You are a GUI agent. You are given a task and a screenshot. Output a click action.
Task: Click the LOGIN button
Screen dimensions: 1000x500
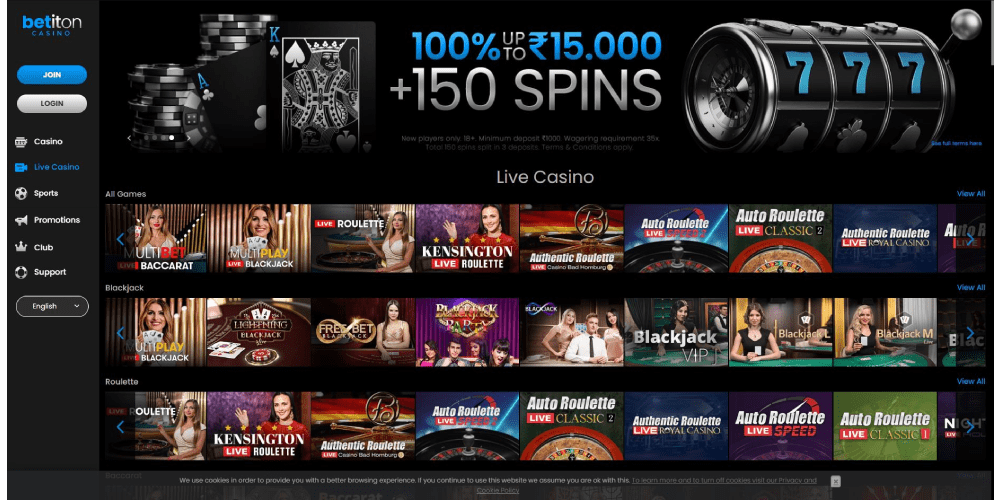[x=52, y=103]
